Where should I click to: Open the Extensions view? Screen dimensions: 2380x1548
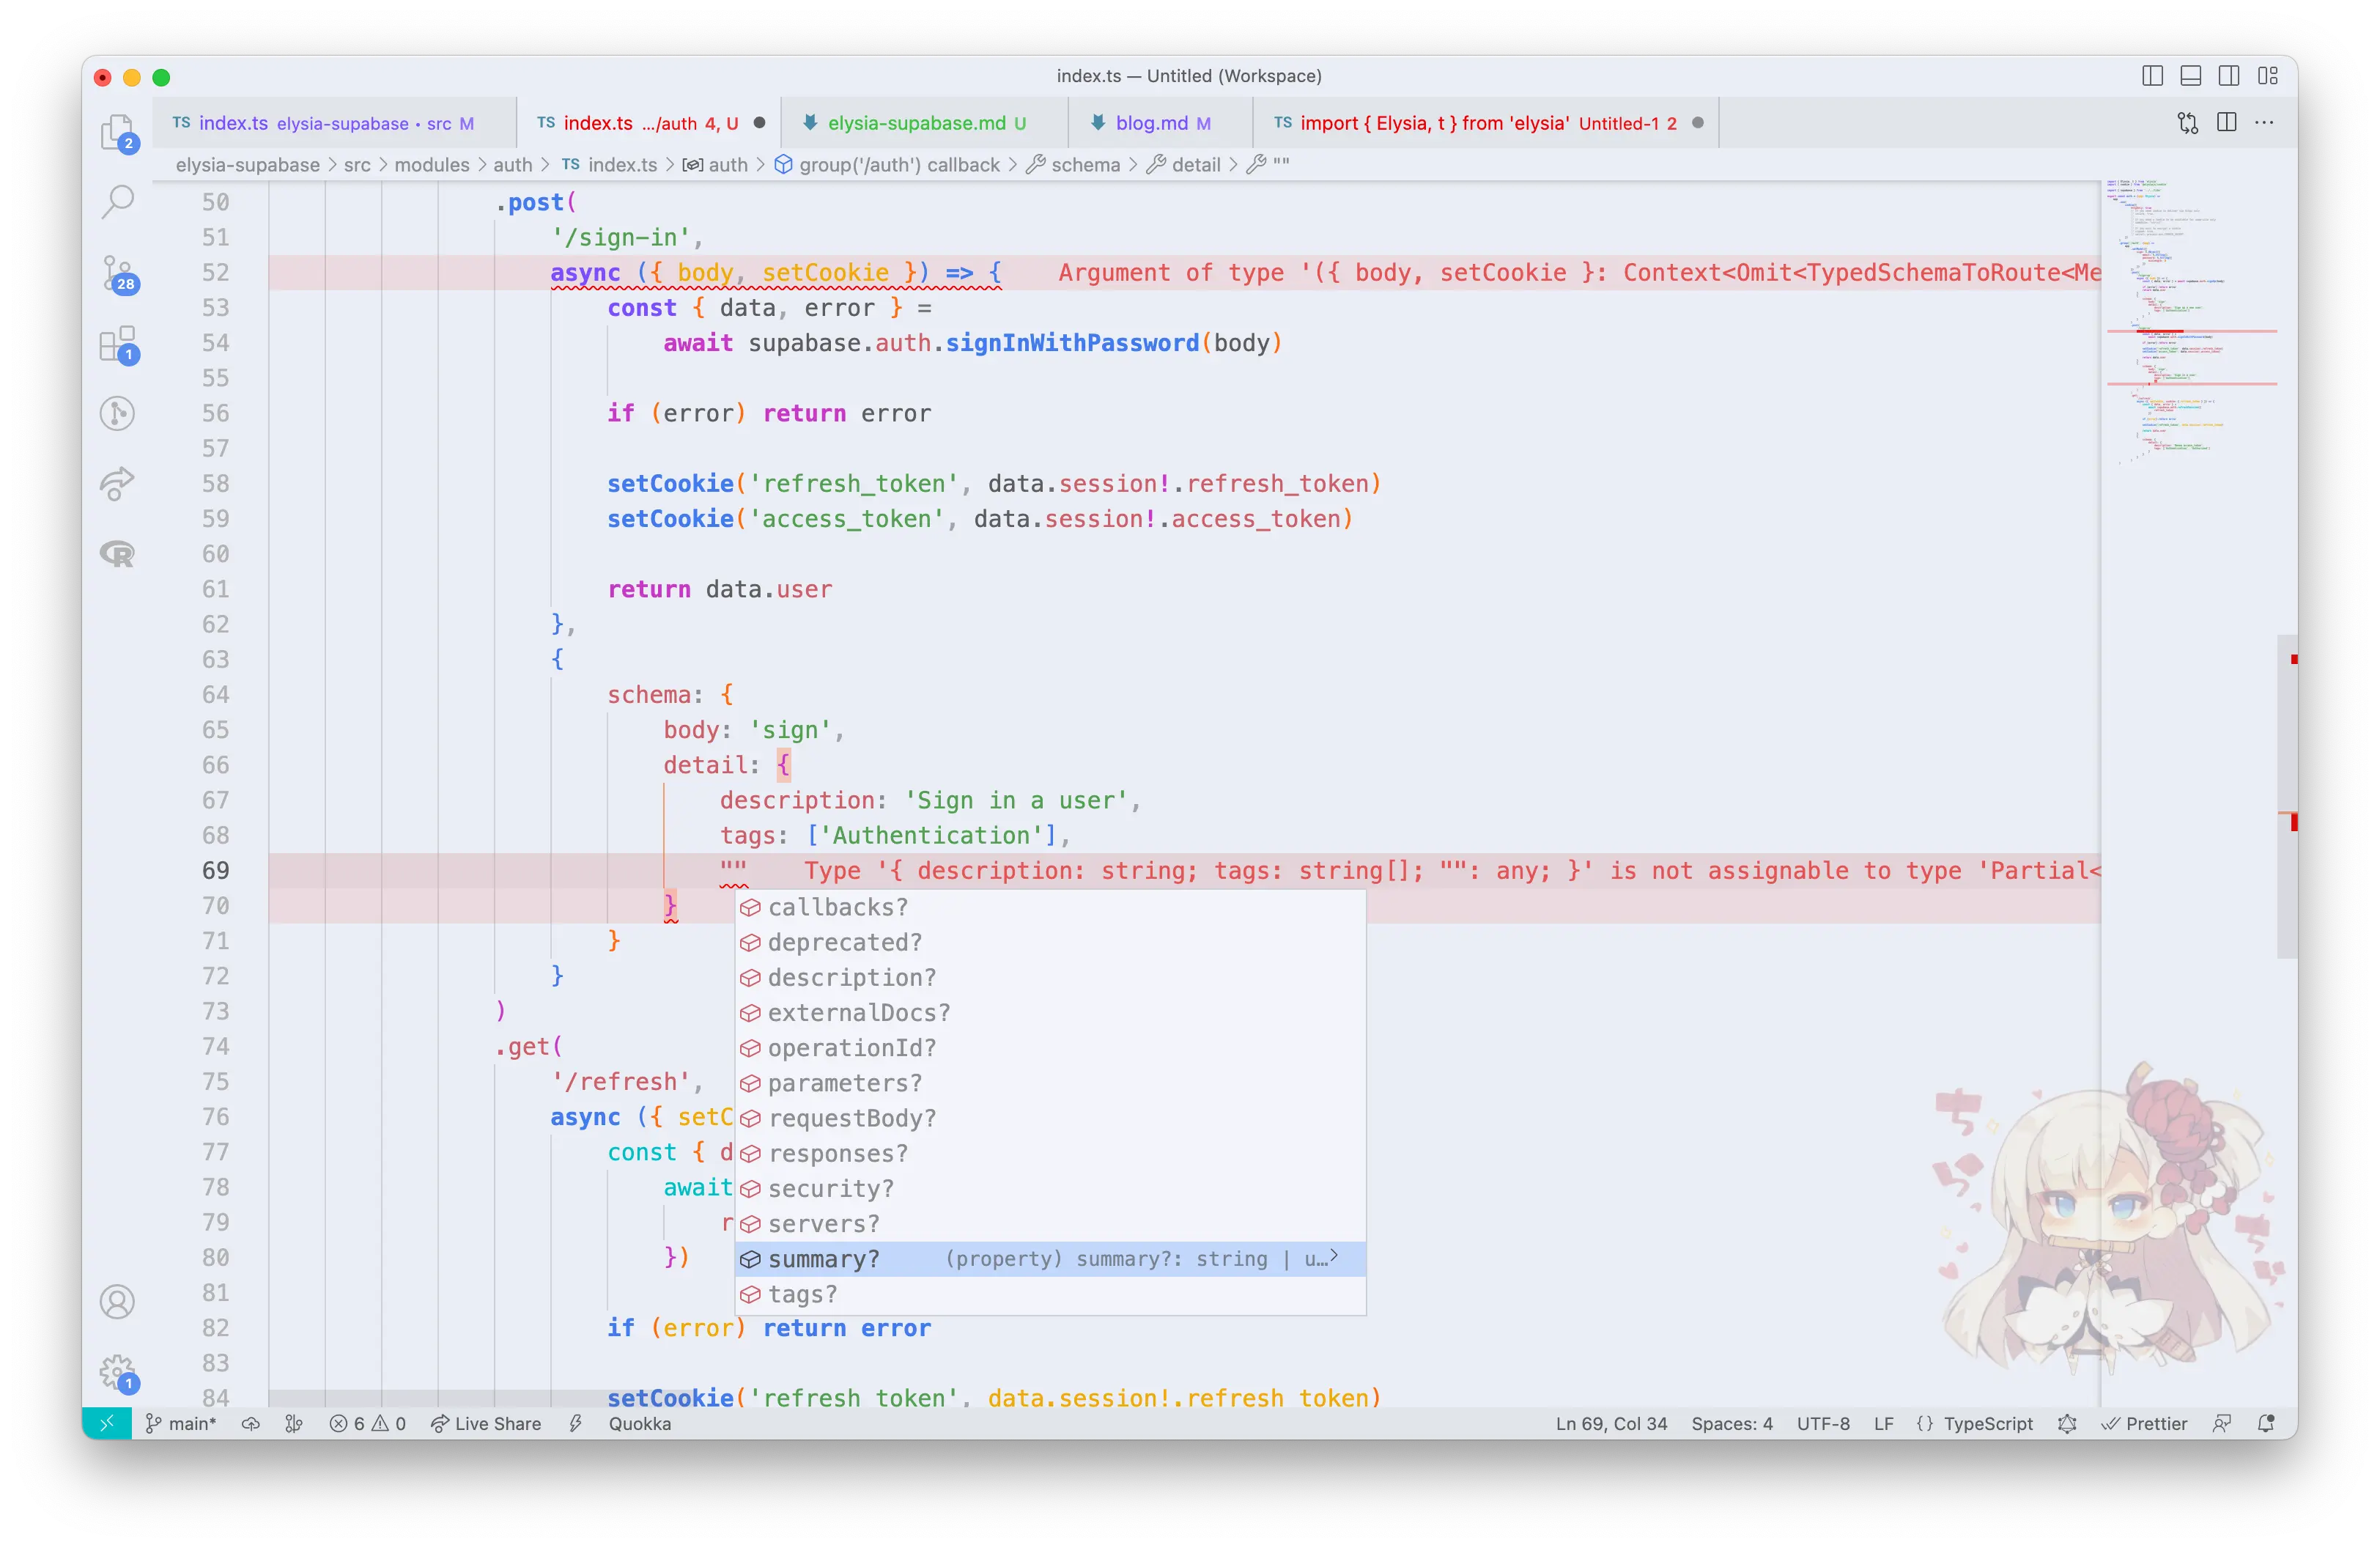point(118,344)
